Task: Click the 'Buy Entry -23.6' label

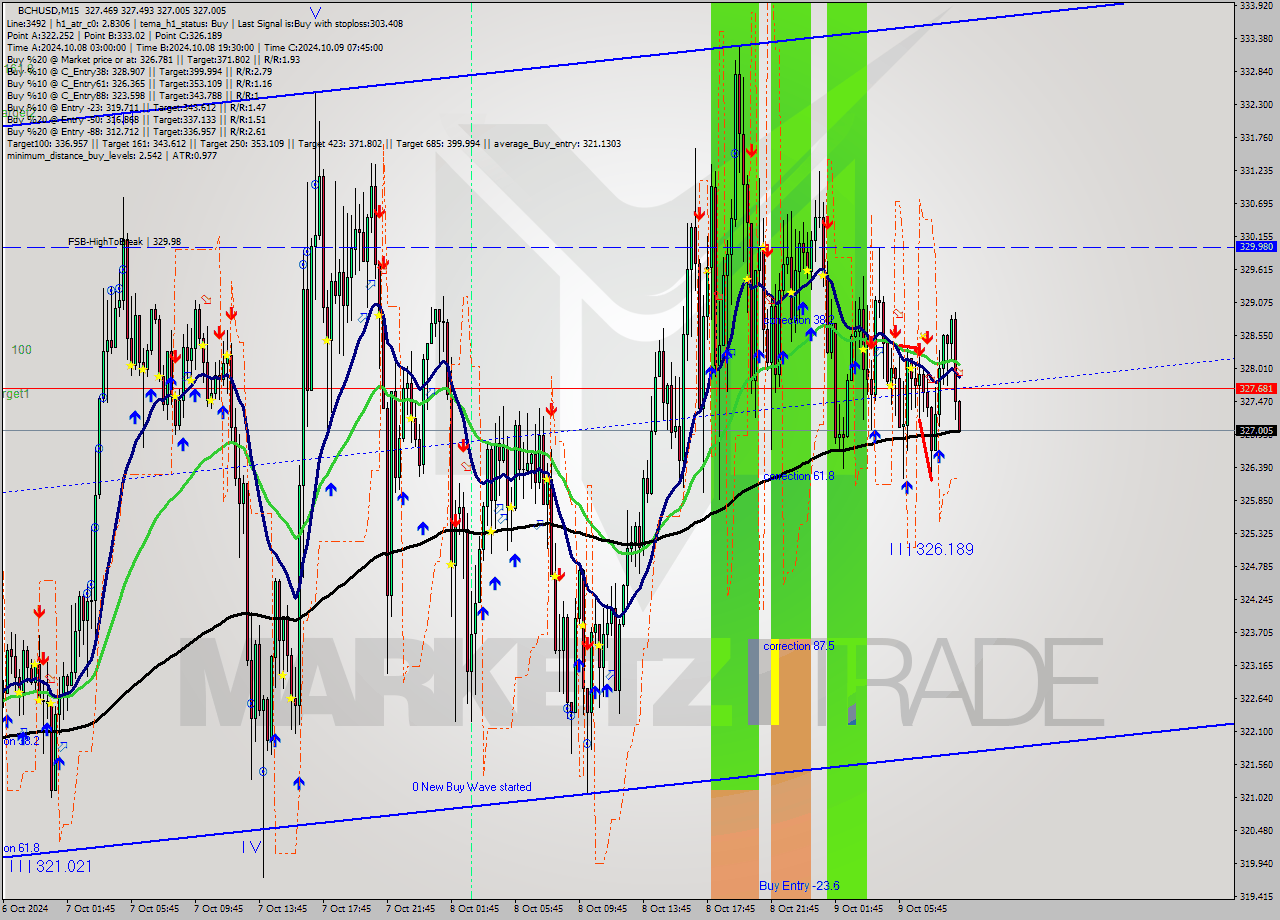Action: pos(799,886)
